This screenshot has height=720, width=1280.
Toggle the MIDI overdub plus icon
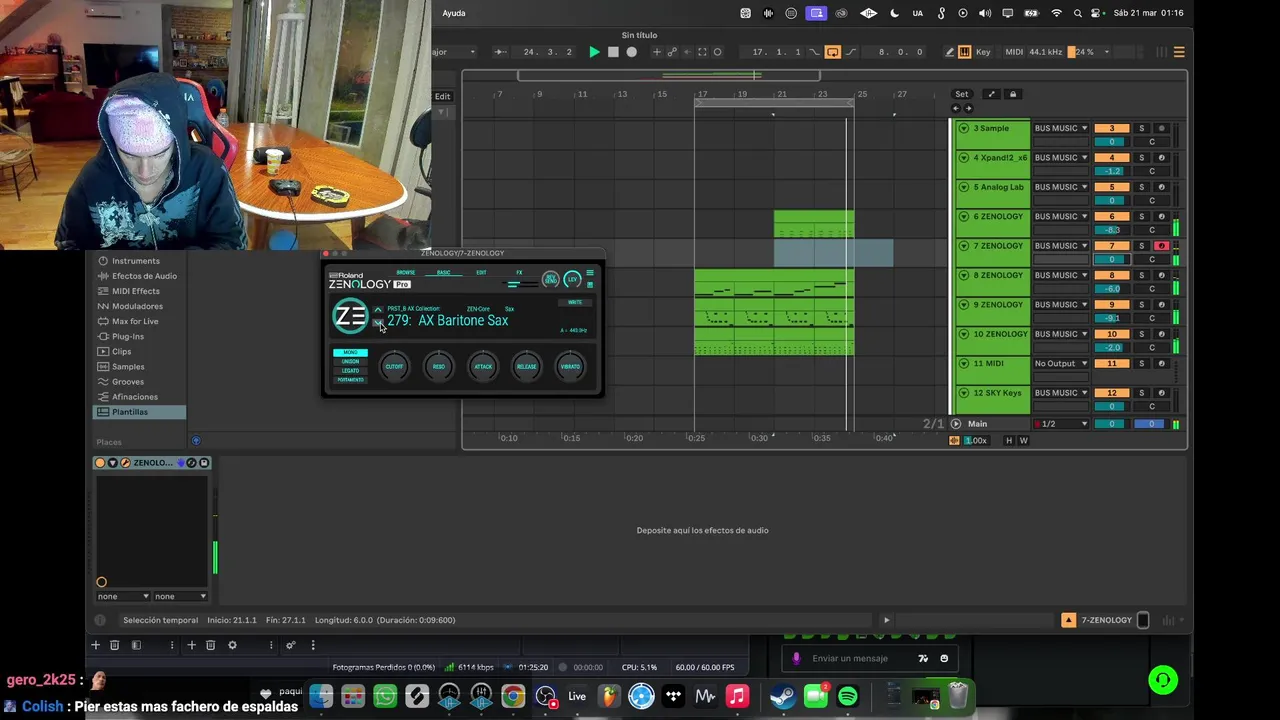[657, 52]
